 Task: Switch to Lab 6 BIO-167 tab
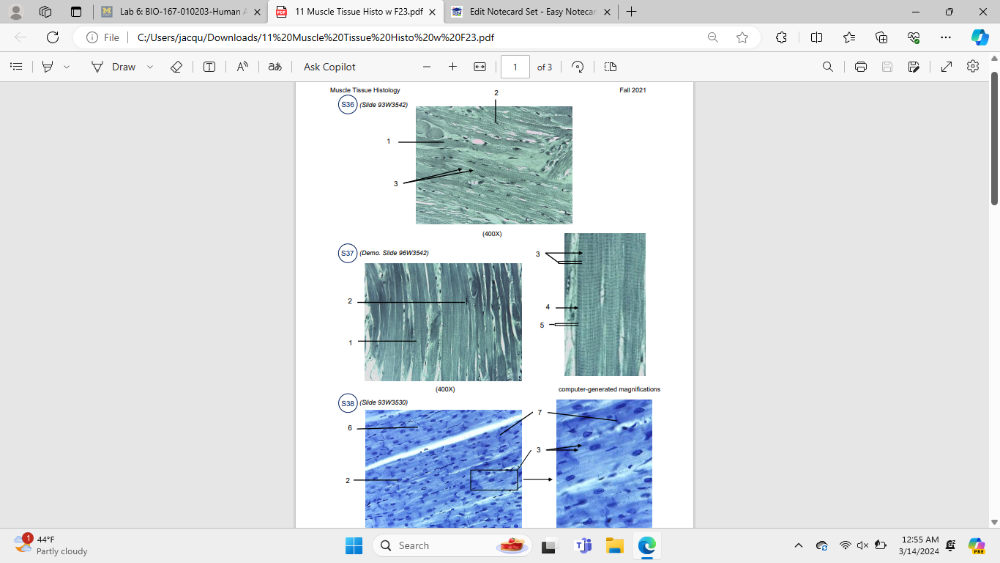click(x=180, y=12)
